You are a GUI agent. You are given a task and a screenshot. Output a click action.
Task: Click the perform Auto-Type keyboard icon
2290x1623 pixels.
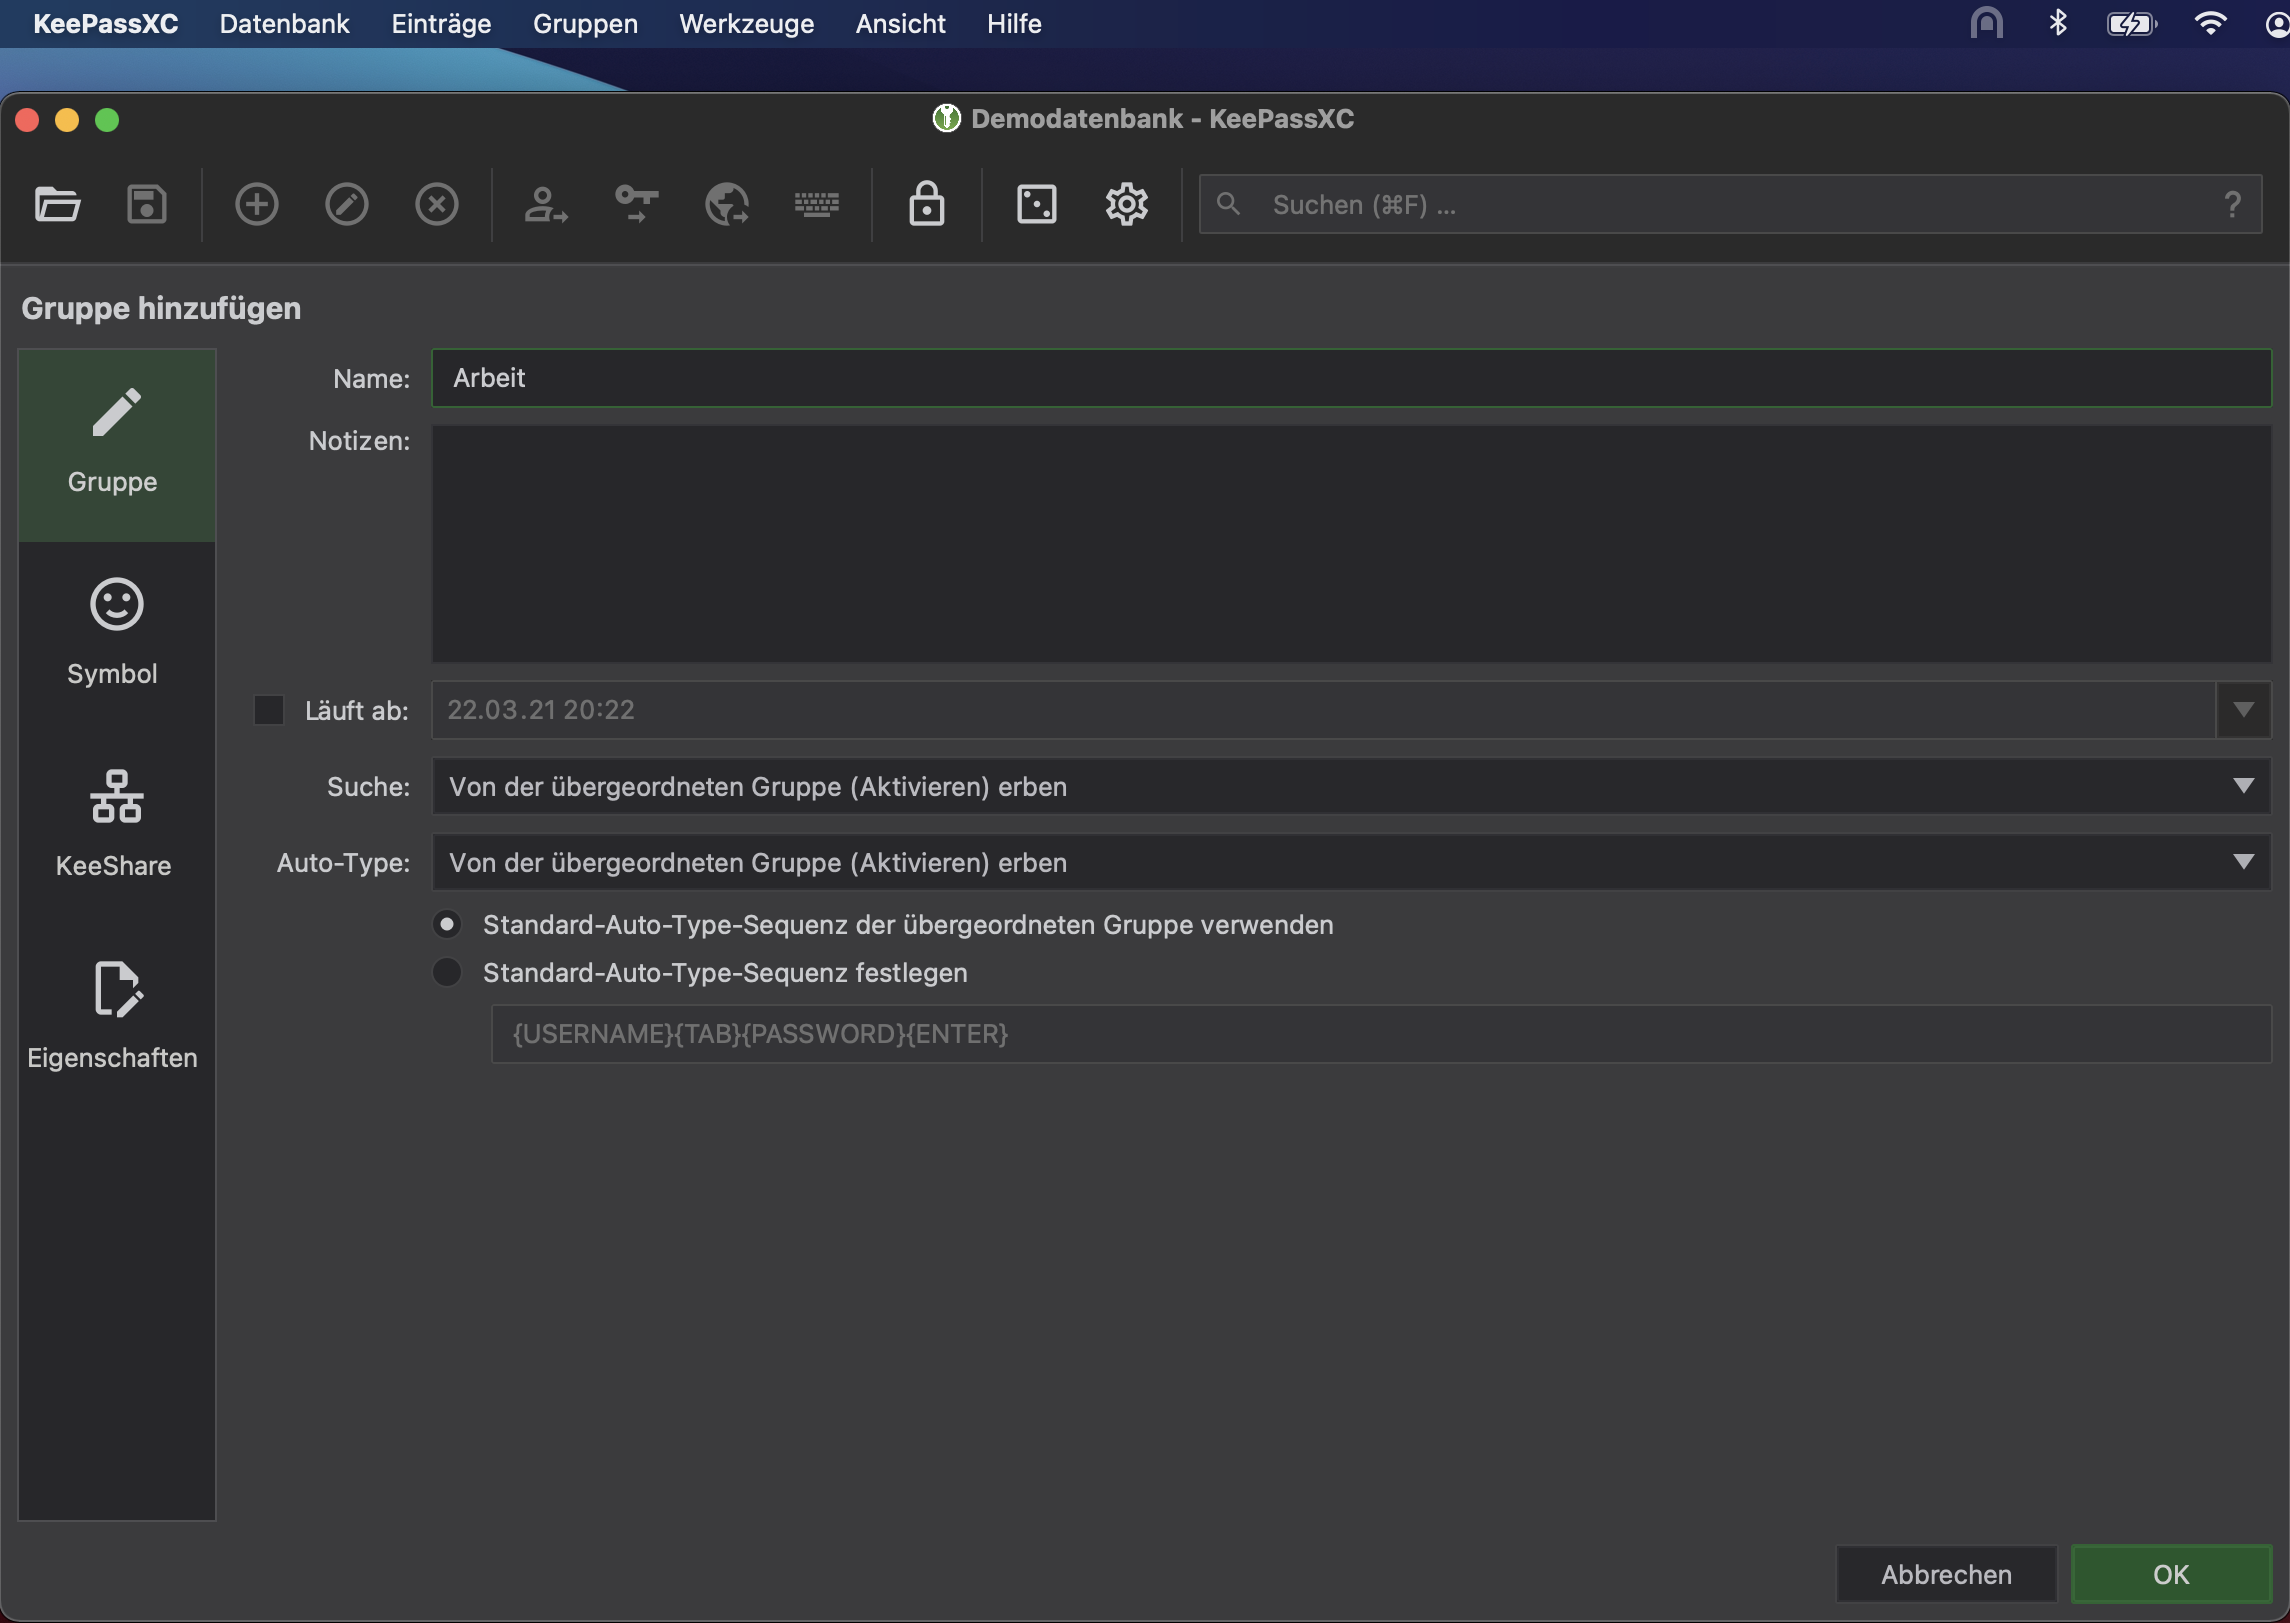(816, 204)
